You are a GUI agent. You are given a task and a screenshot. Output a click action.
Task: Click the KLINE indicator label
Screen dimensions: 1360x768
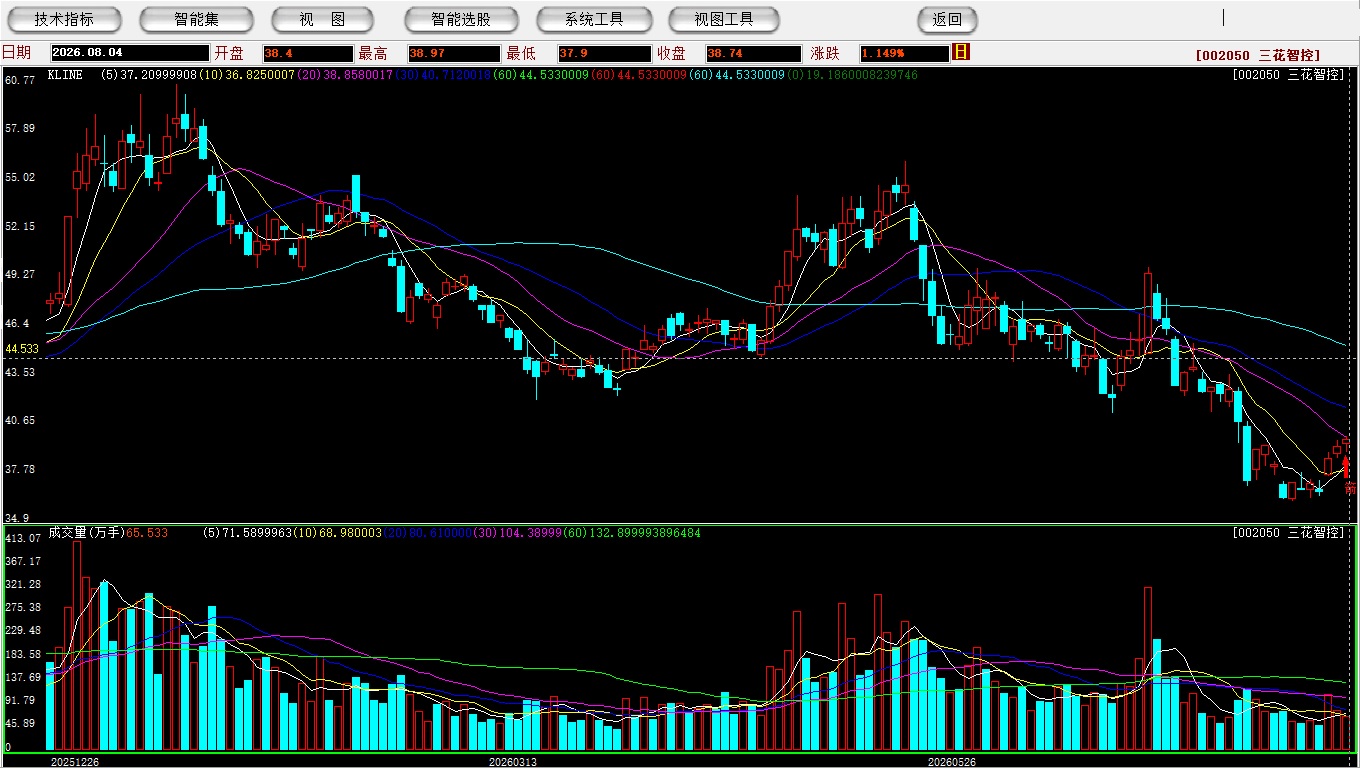(65, 75)
